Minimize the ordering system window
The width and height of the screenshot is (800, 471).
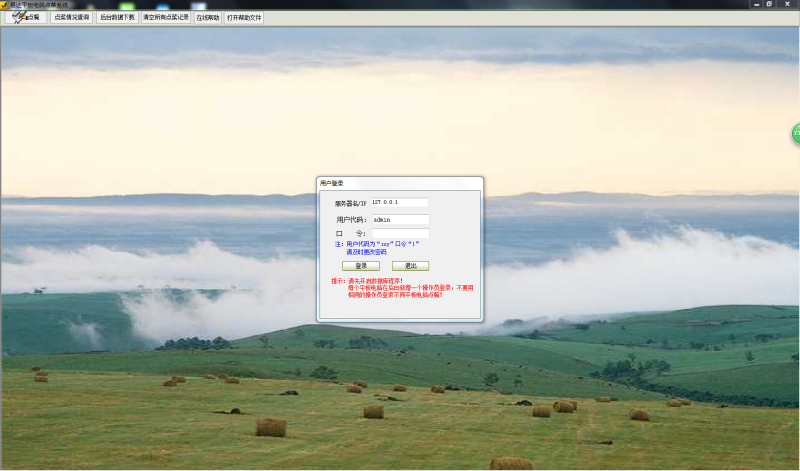point(756,4)
